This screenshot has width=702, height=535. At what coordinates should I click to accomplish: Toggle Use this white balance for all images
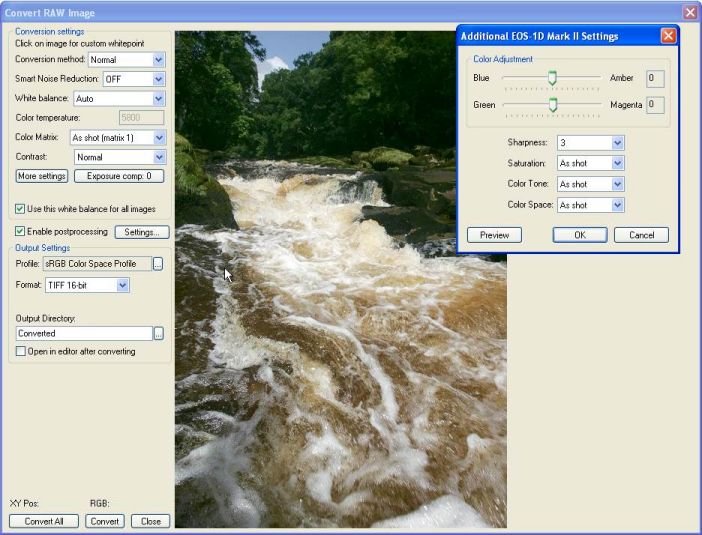pos(21,209)
